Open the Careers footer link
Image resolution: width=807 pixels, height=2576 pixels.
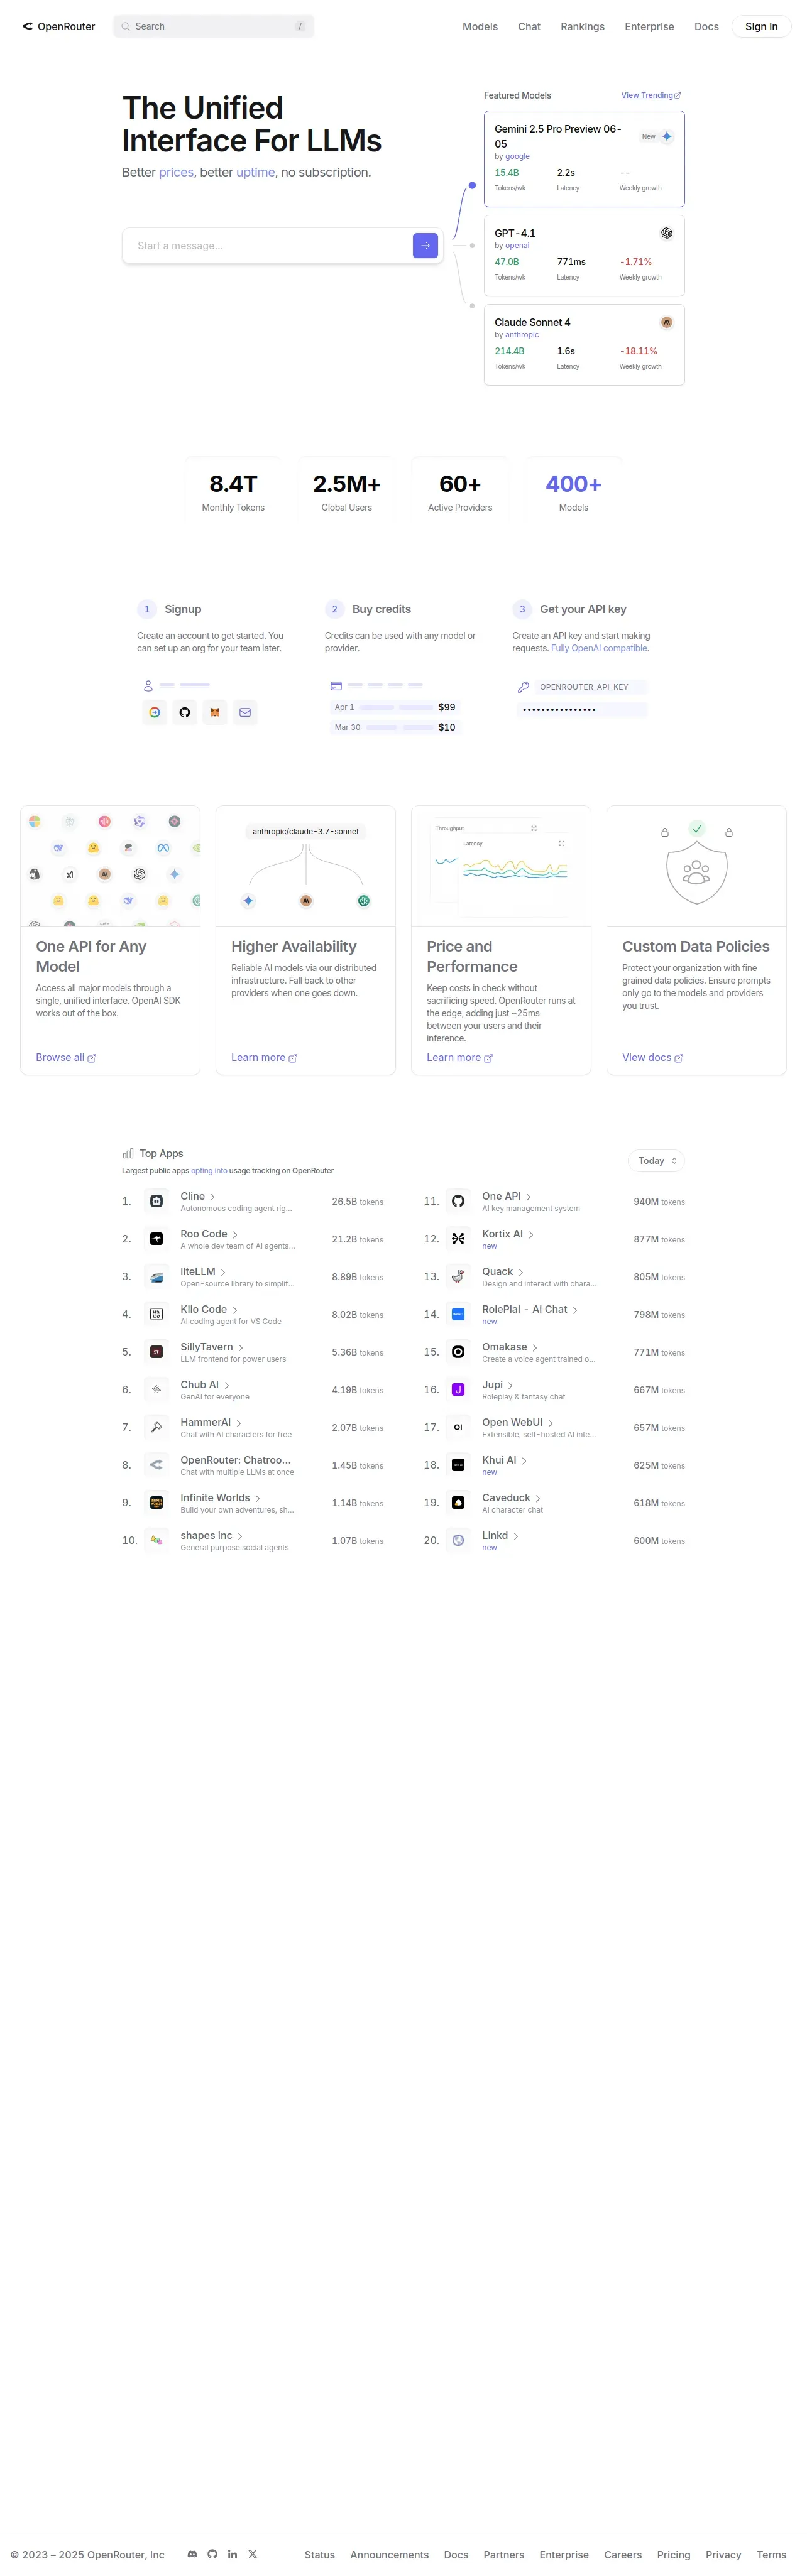[x=623, y=2554]
